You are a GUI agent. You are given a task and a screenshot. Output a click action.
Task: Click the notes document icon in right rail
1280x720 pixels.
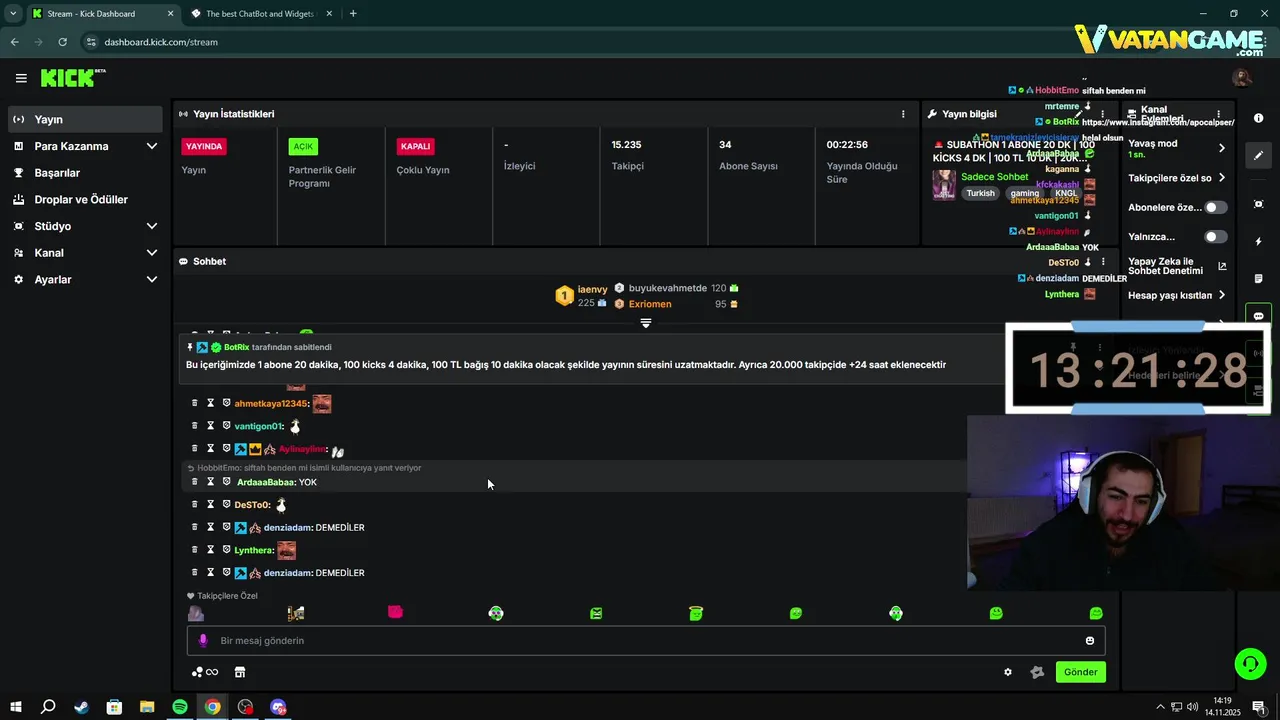coord(1258,278)
